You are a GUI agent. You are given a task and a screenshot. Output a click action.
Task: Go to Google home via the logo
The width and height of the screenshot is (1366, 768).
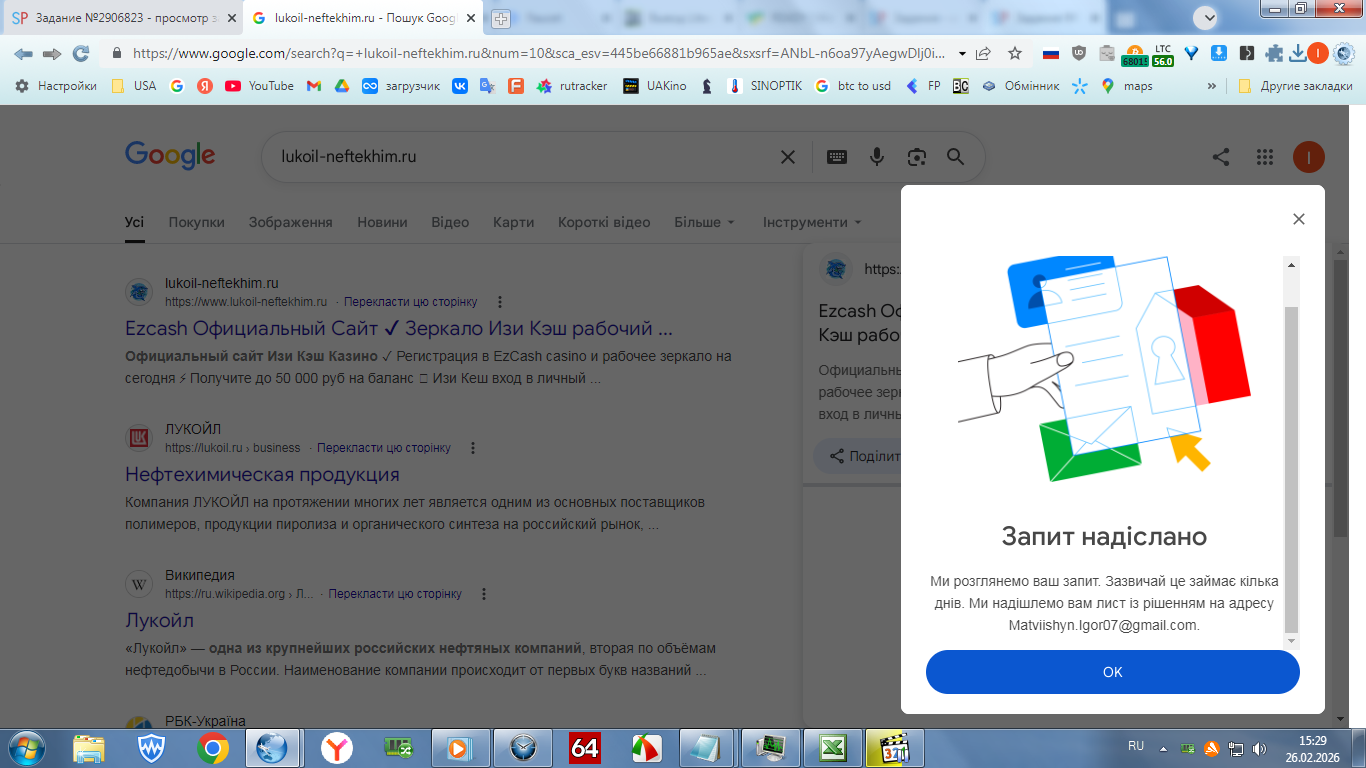170,155
